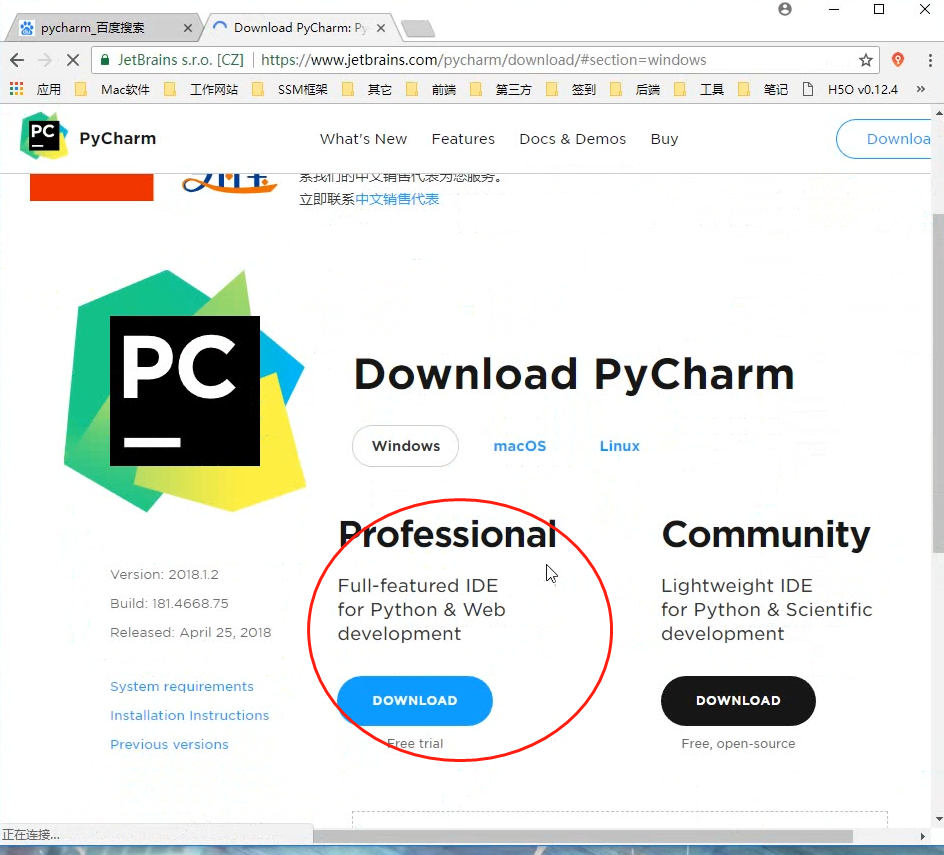Open the 第三方 bookmark folder

point(502,90)
